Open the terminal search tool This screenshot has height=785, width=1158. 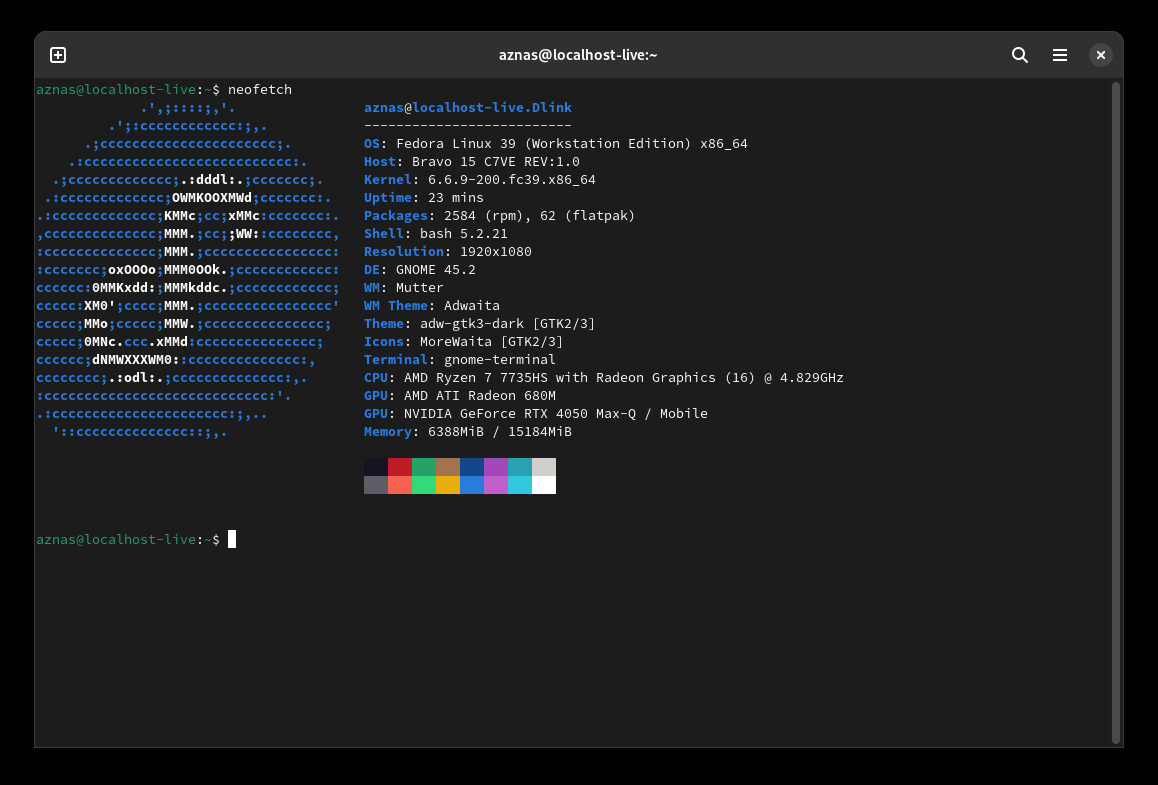click(1019, 55)
